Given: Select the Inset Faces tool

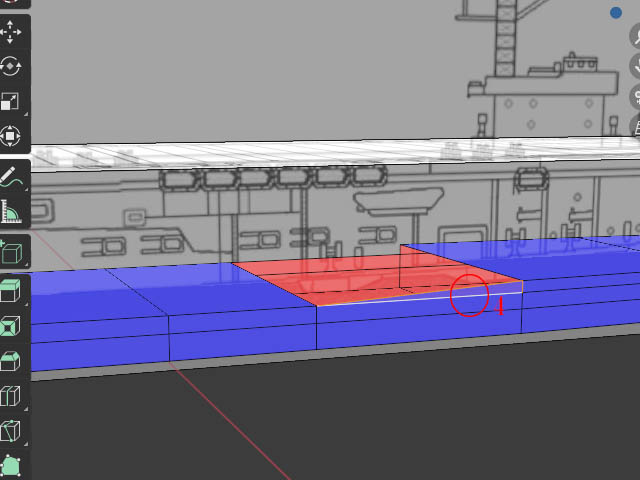Looking at the screenshot, I should 11,326.
